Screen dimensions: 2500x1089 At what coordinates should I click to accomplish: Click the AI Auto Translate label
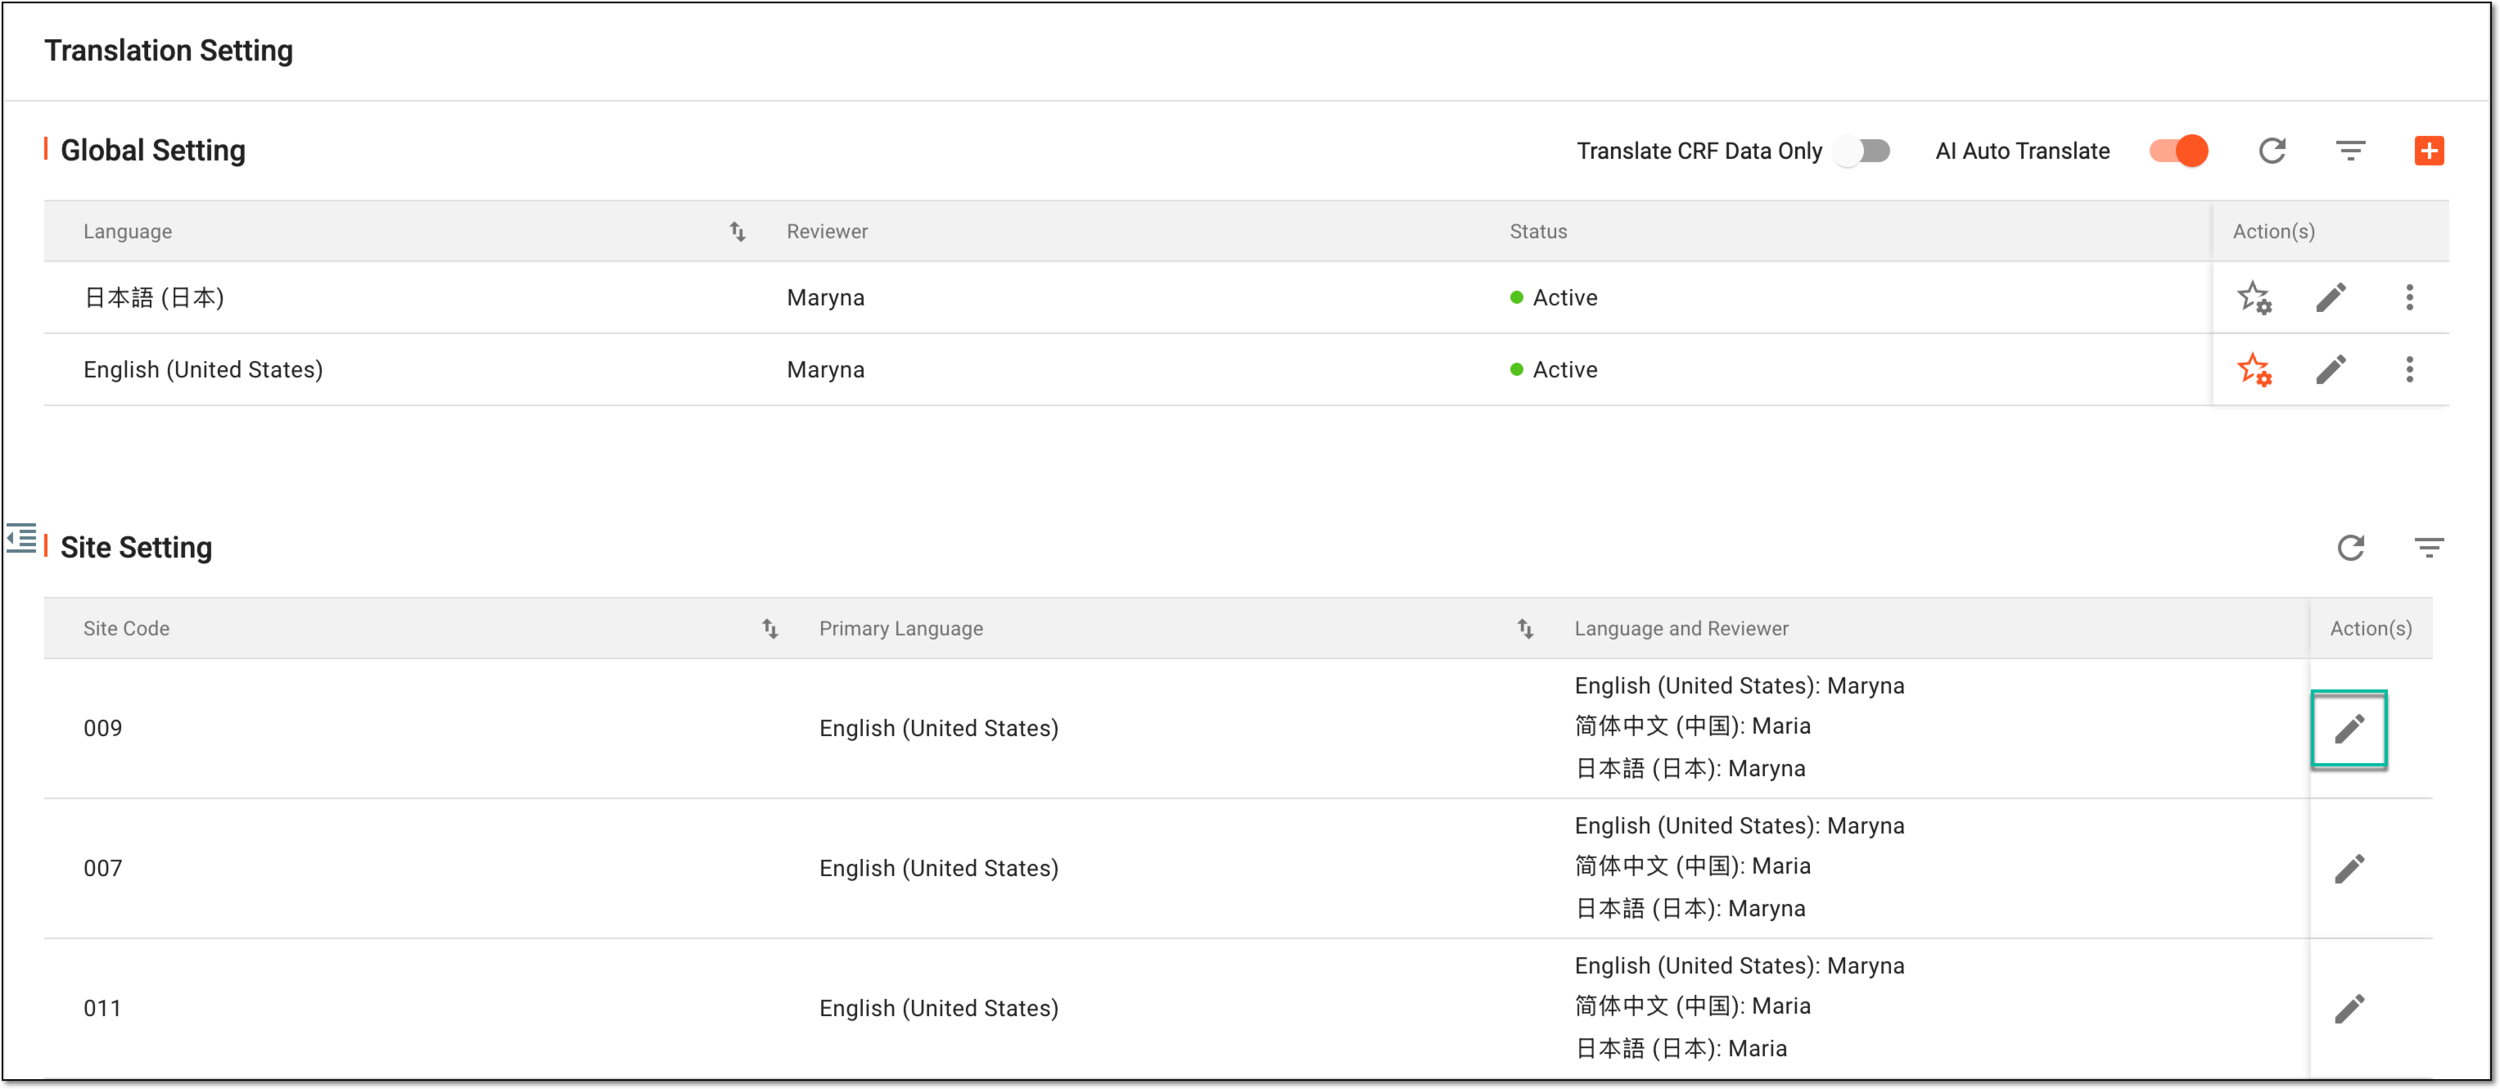tap(2022, 151)
